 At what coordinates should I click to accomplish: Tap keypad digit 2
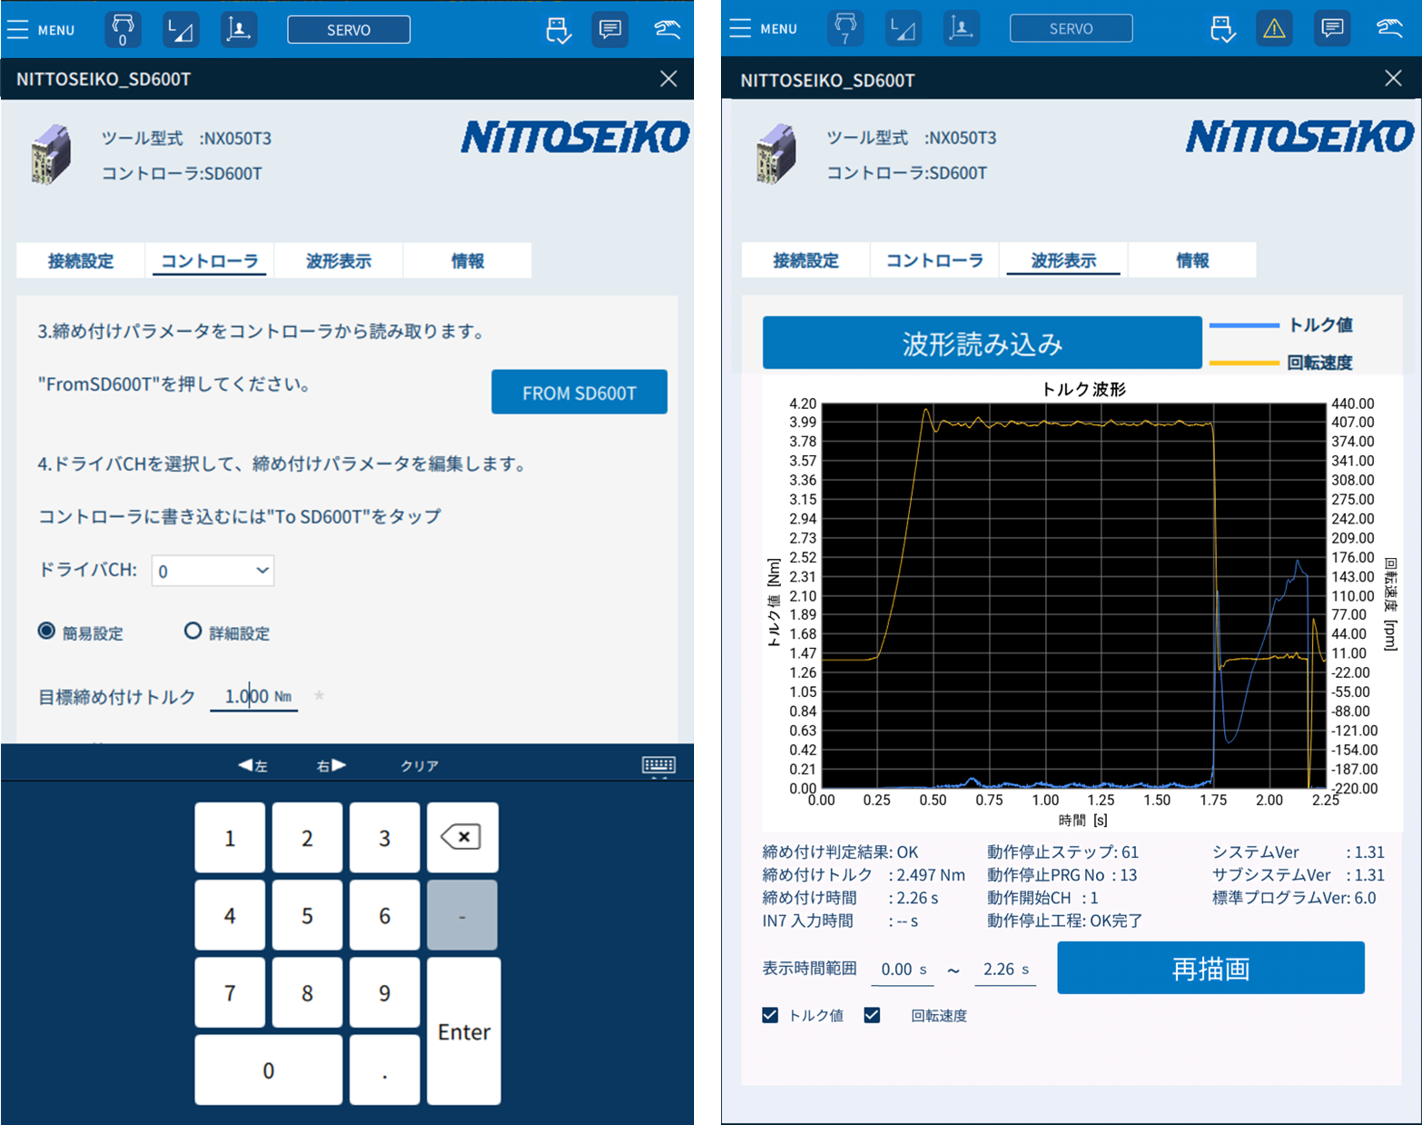(307, 837)
